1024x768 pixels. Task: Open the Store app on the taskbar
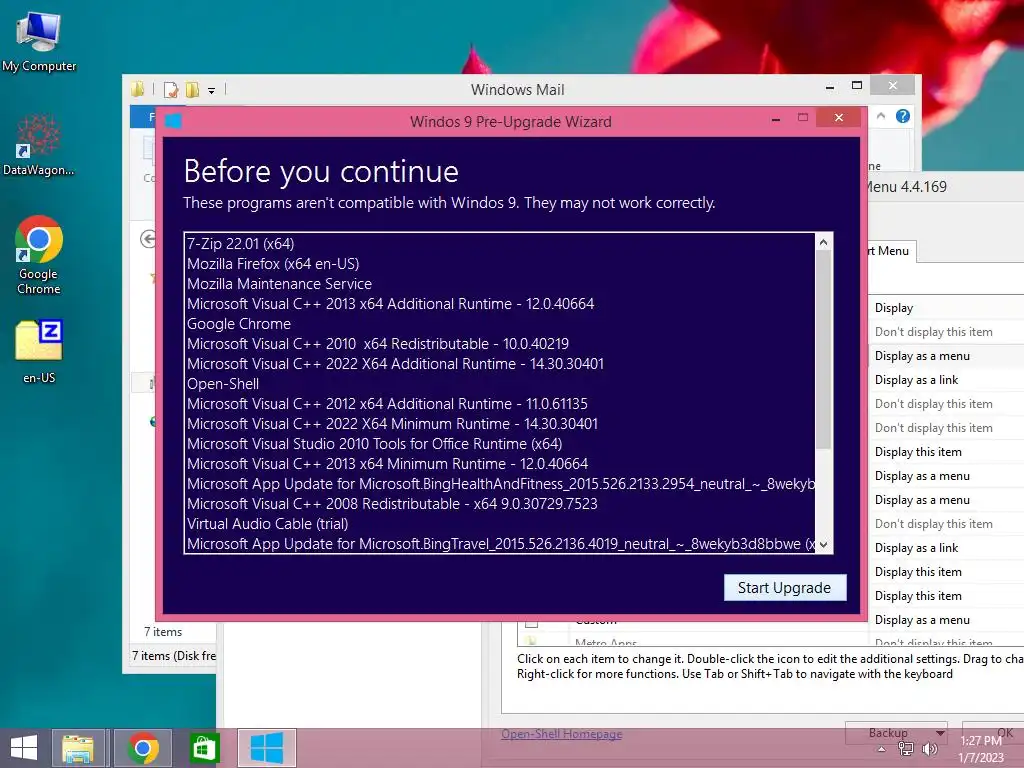204,748
